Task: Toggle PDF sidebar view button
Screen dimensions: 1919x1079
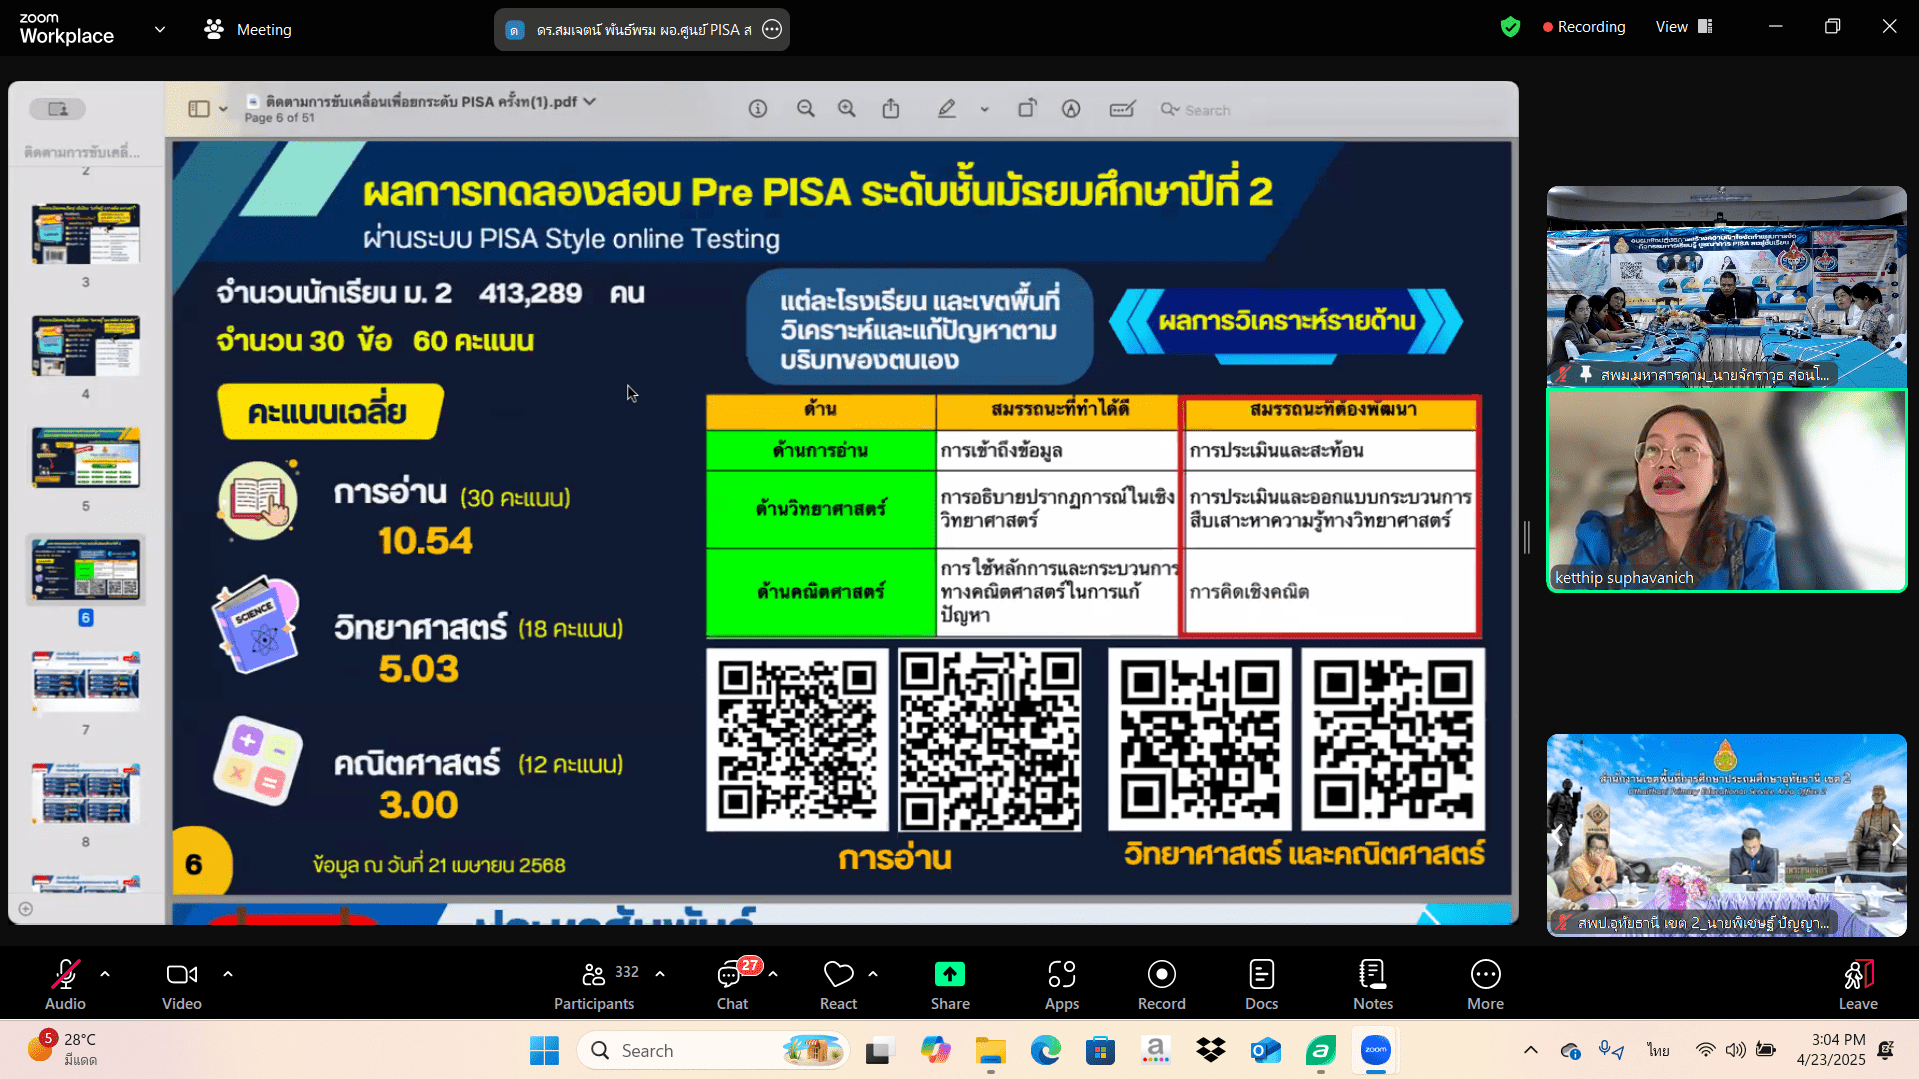Action: pos(199,109)
